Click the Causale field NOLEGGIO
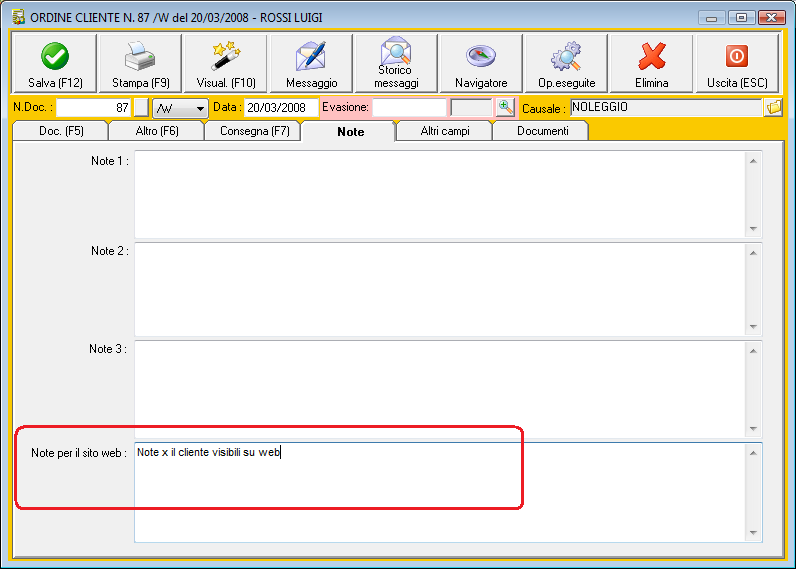 pos(666,107)
